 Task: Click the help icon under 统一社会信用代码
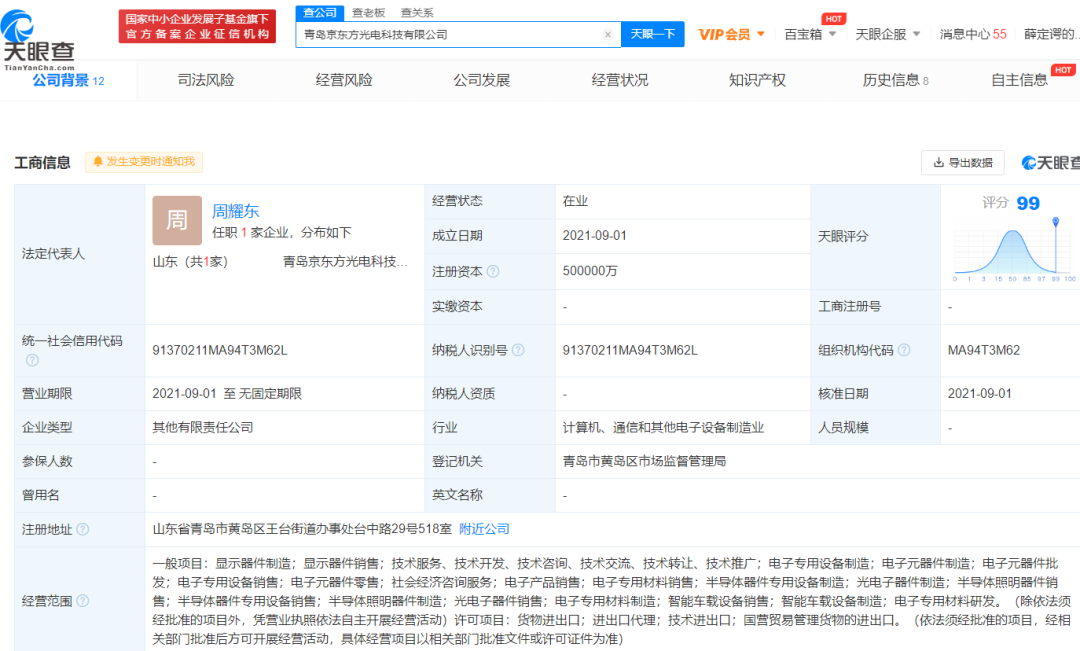(32, 360)
